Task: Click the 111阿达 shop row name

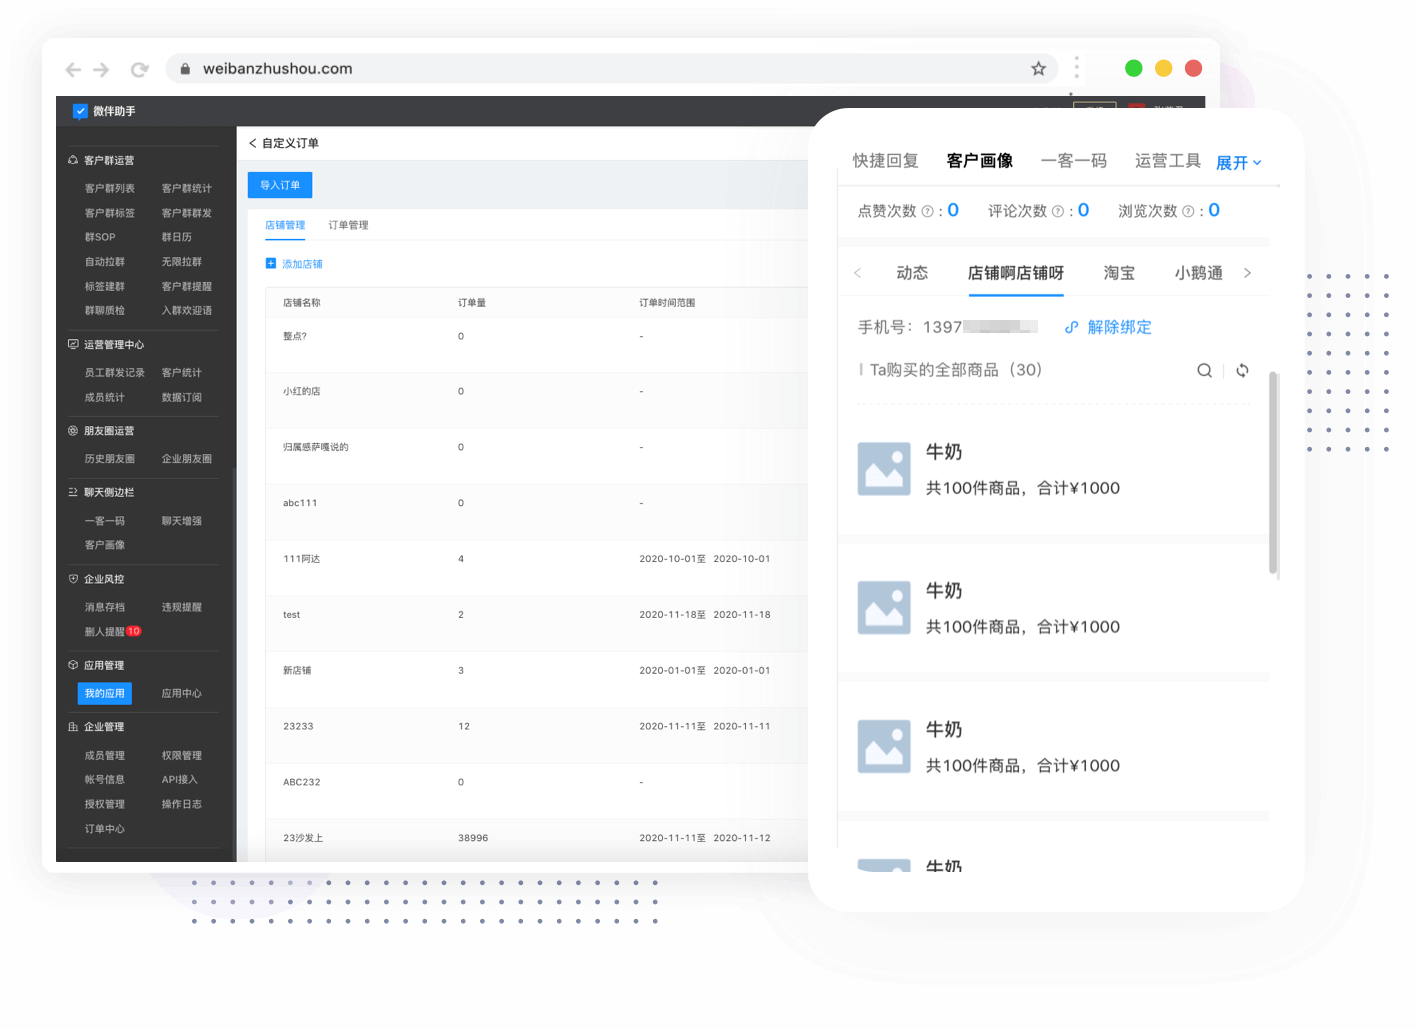Action: click(x=301, y=559)
